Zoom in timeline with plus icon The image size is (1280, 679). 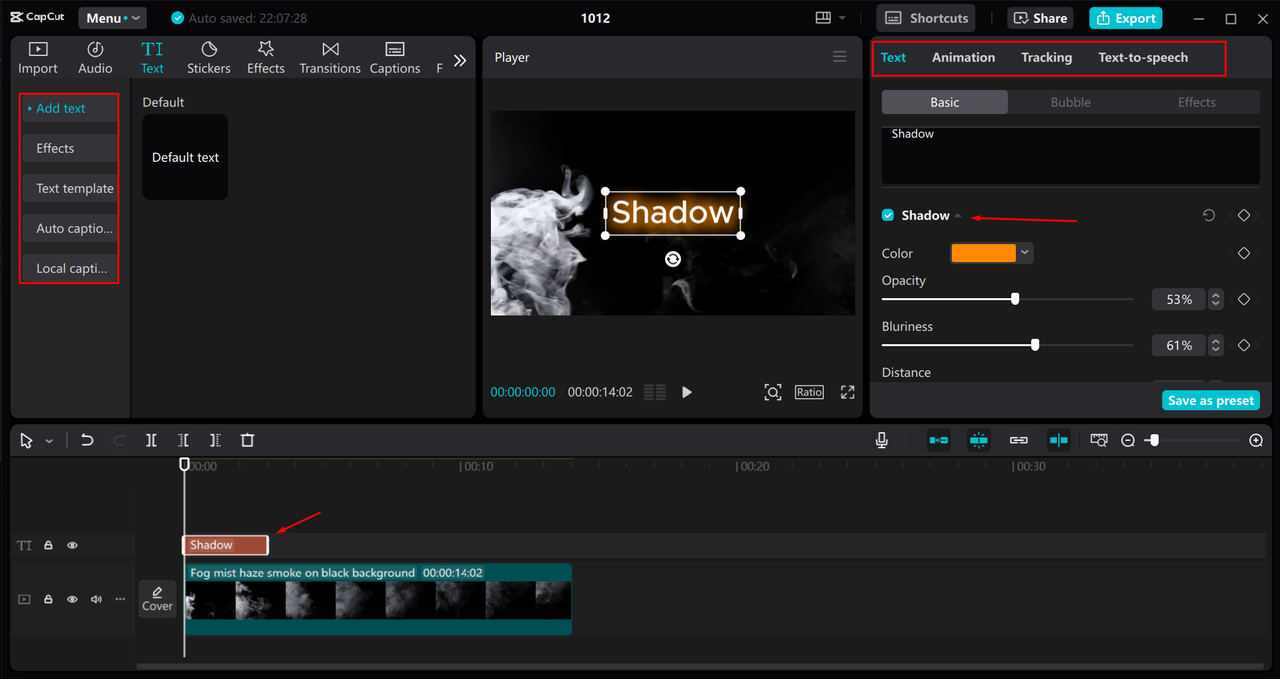[x=1256, y=440]
